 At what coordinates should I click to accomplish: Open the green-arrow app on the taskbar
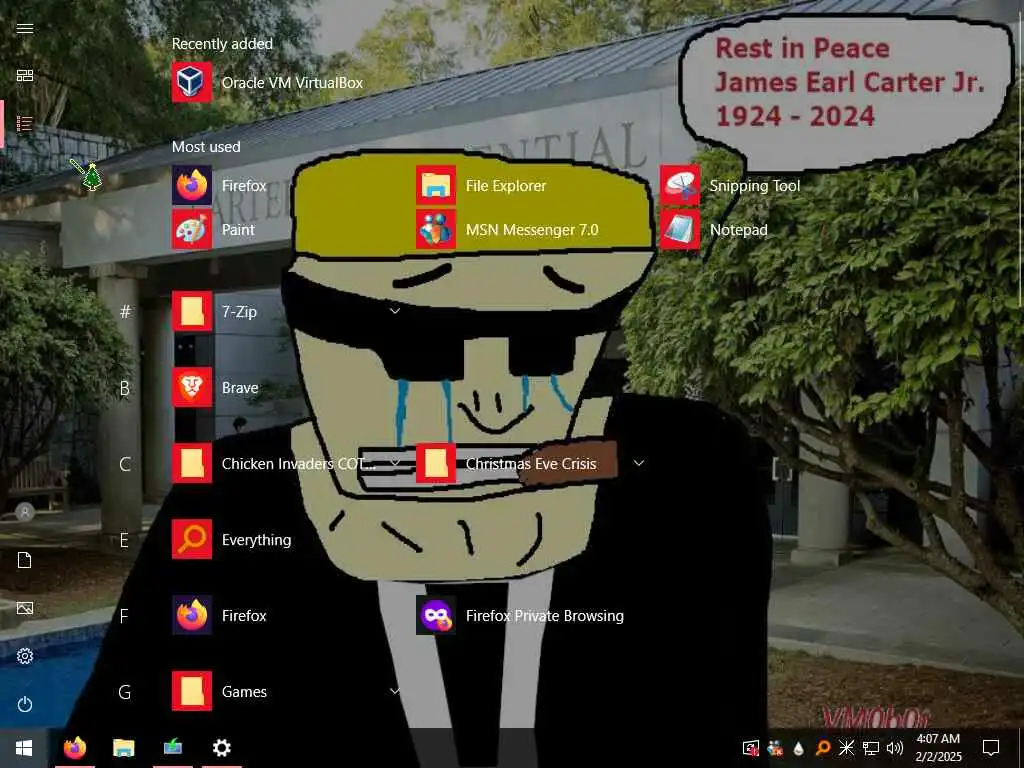(172, 748)
